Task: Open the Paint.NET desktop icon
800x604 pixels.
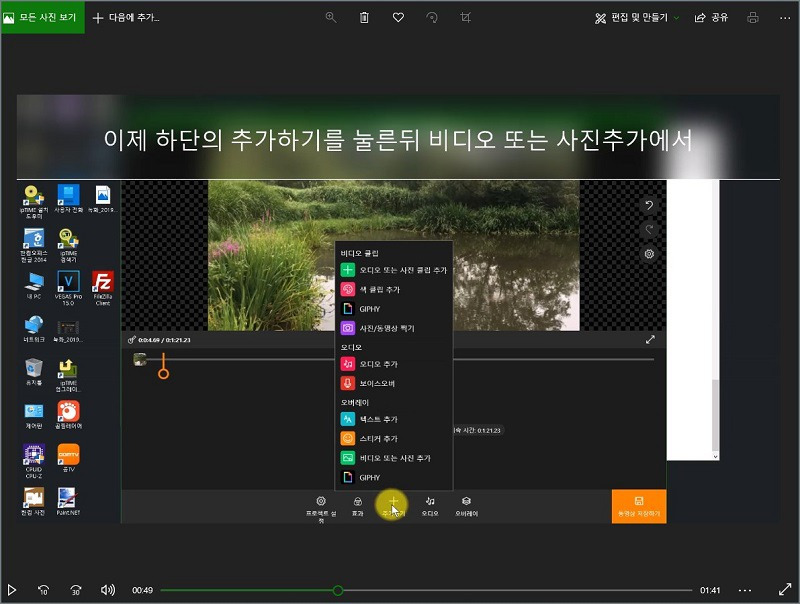Action: coord(68,501)
